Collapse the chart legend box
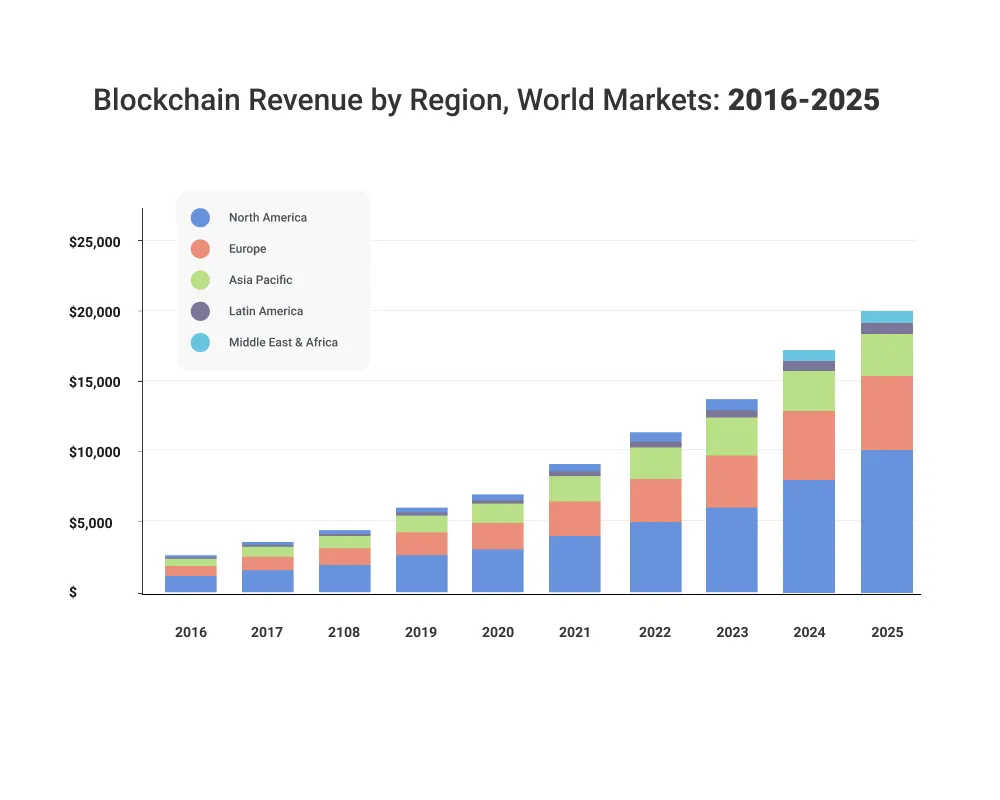Viewport: 1000px width, 800px height. (x=272, y=280)
